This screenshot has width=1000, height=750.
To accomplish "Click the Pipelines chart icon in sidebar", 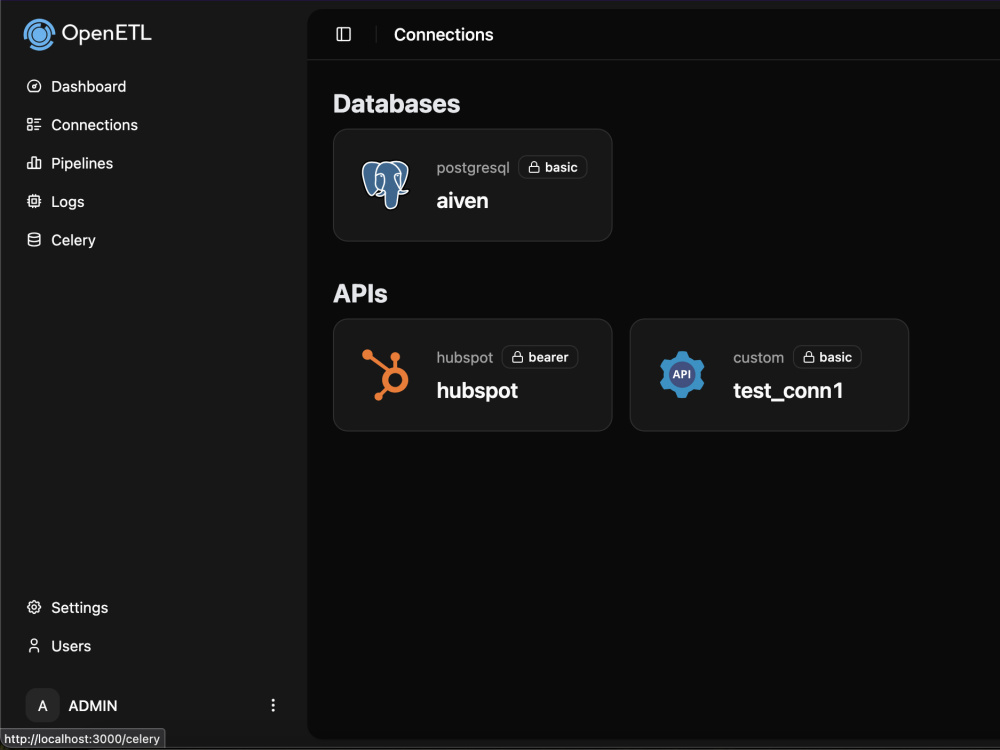I will [34, 163].
